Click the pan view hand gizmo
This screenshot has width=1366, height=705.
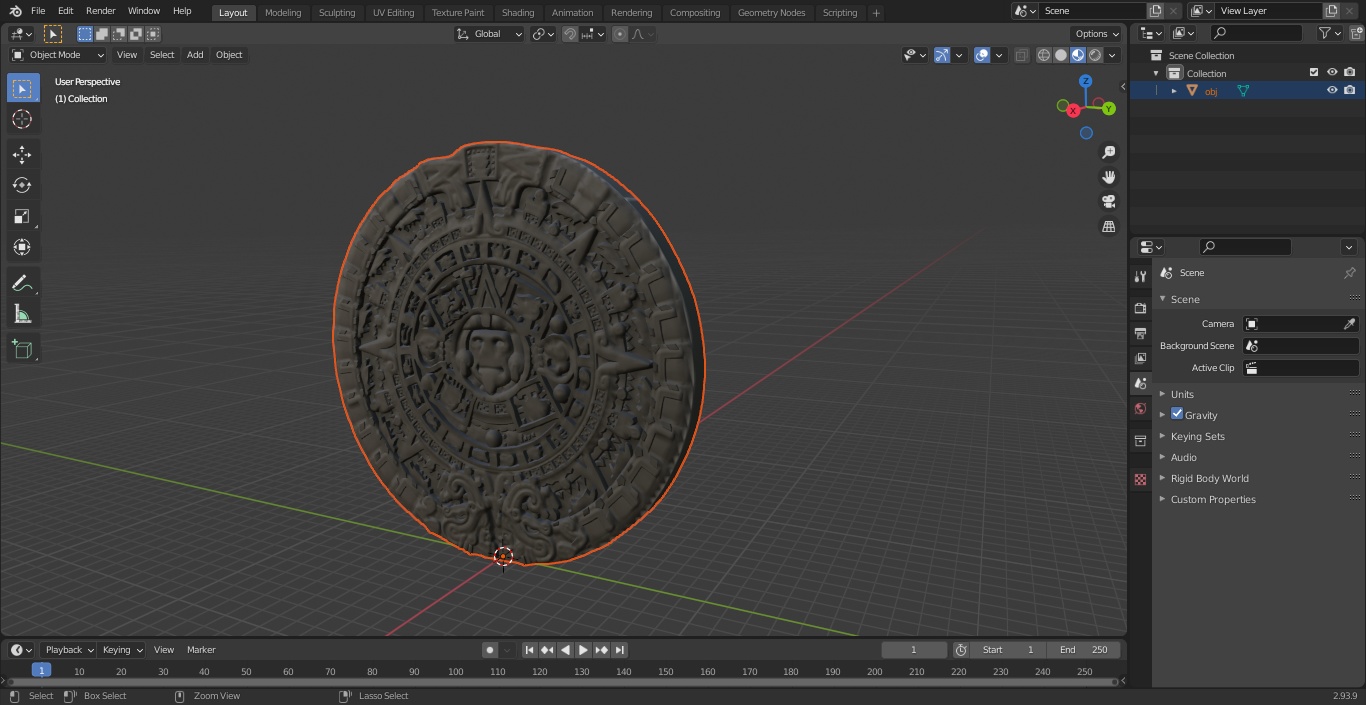1109,177
